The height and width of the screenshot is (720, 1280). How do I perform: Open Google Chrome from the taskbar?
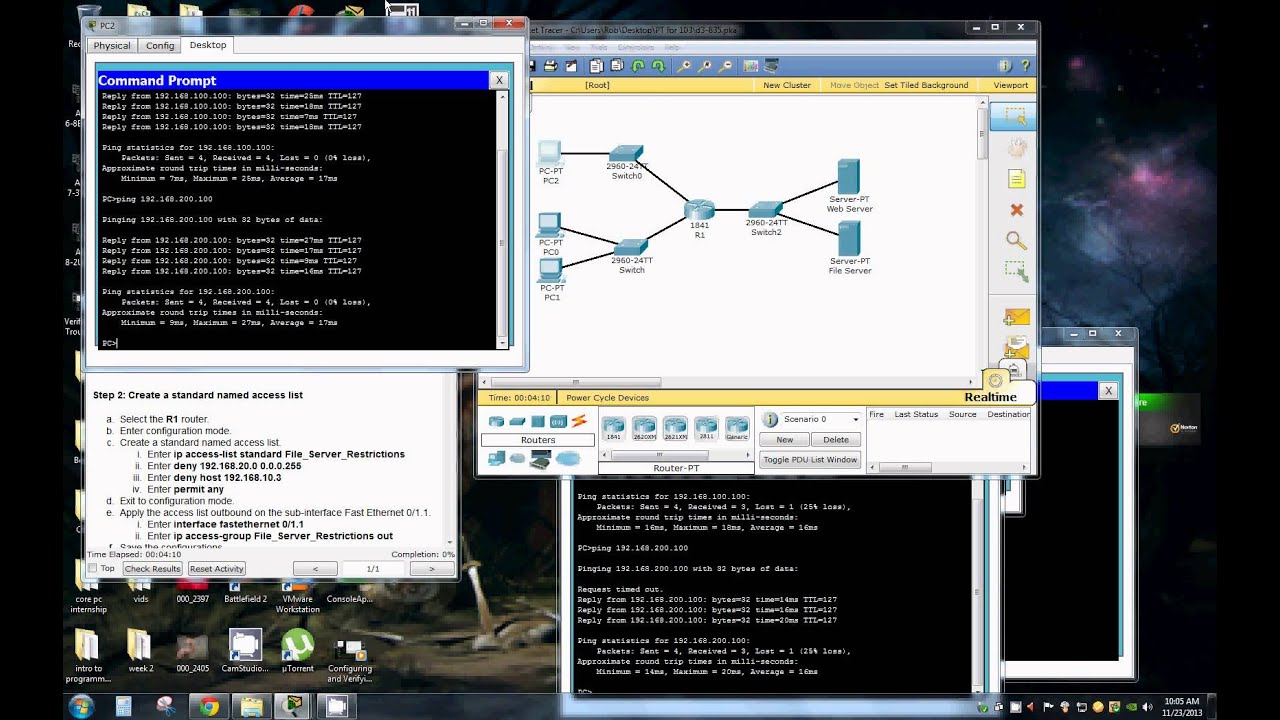click(x=209, y=706)
